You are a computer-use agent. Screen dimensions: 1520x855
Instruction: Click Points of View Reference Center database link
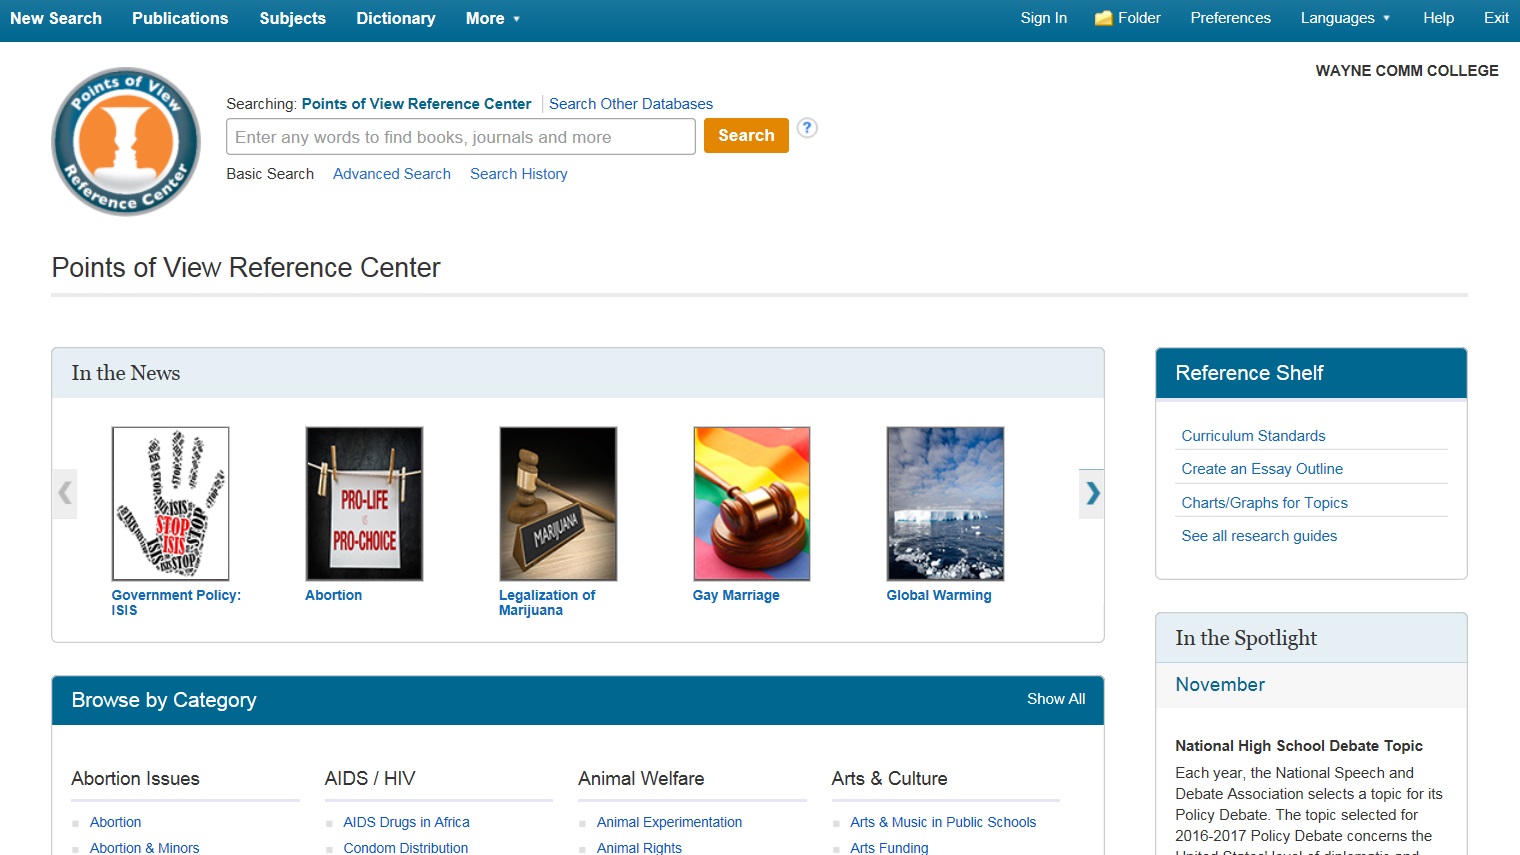pos(416,104)
